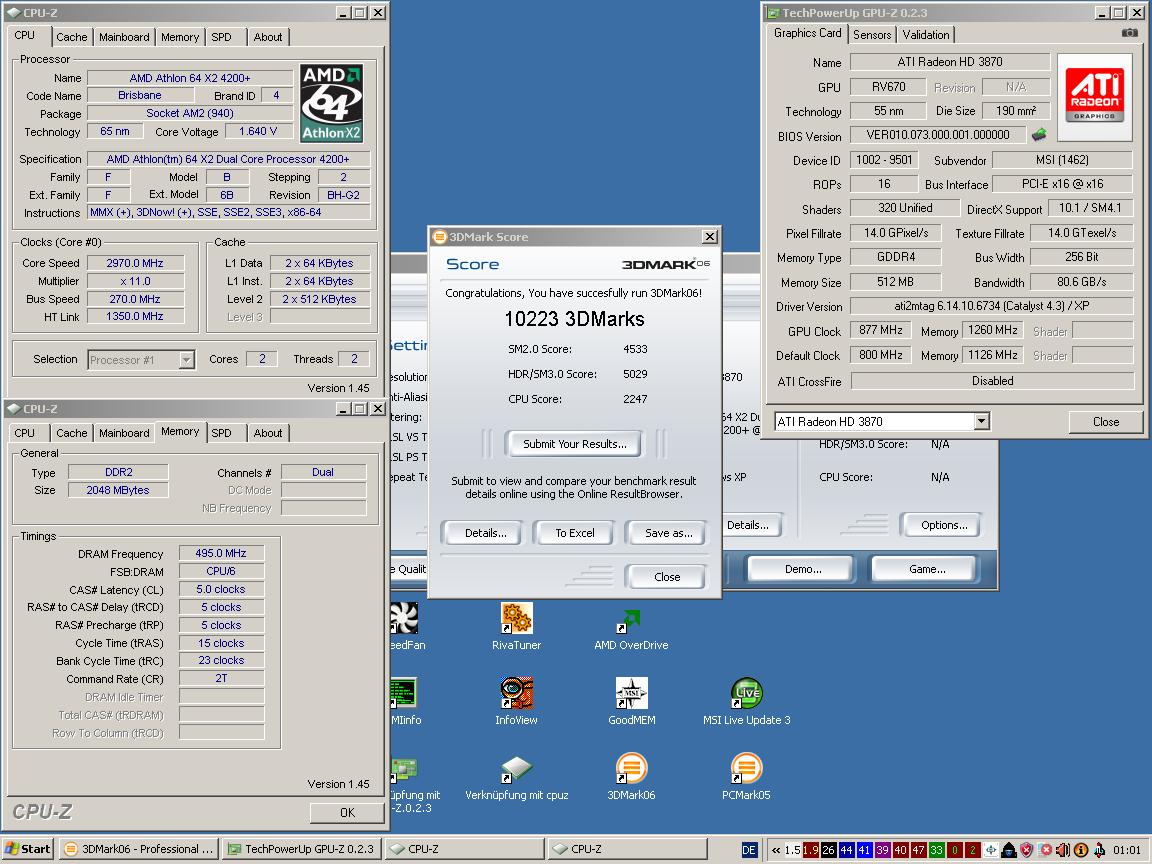Screen dimensions: 1152x864
Task: Click the black hooded-figure tray icon
Action: pyautogui.click(x=1009, y=850)
